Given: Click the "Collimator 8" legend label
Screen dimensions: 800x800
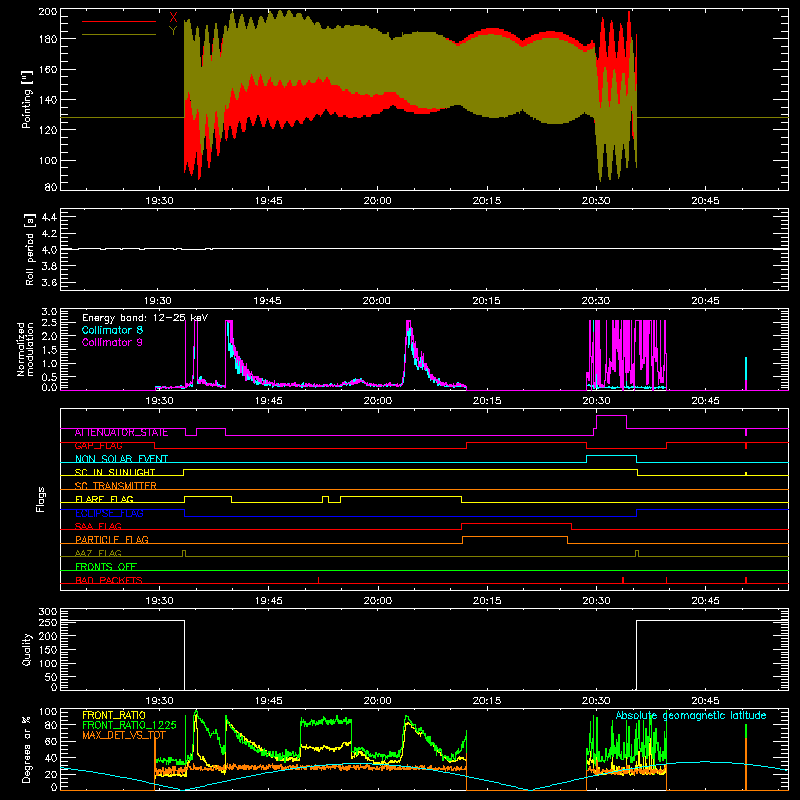Looking at the screenshot, I should (112, 330).
